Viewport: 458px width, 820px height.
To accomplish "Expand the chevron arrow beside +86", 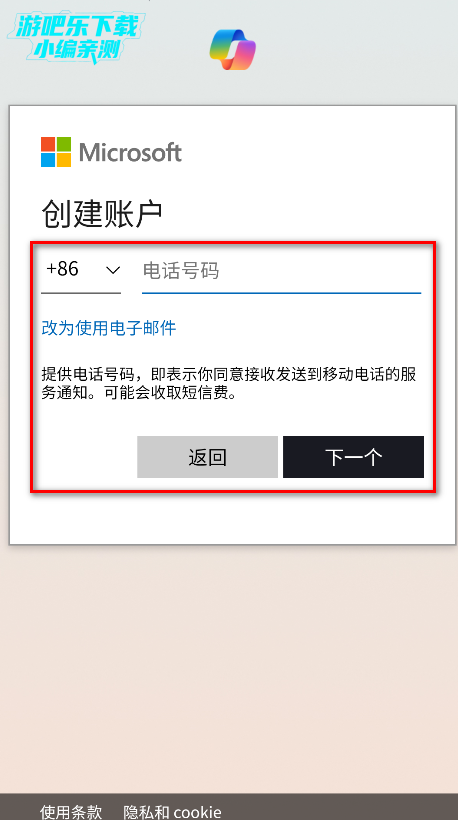I will point(113,270).
